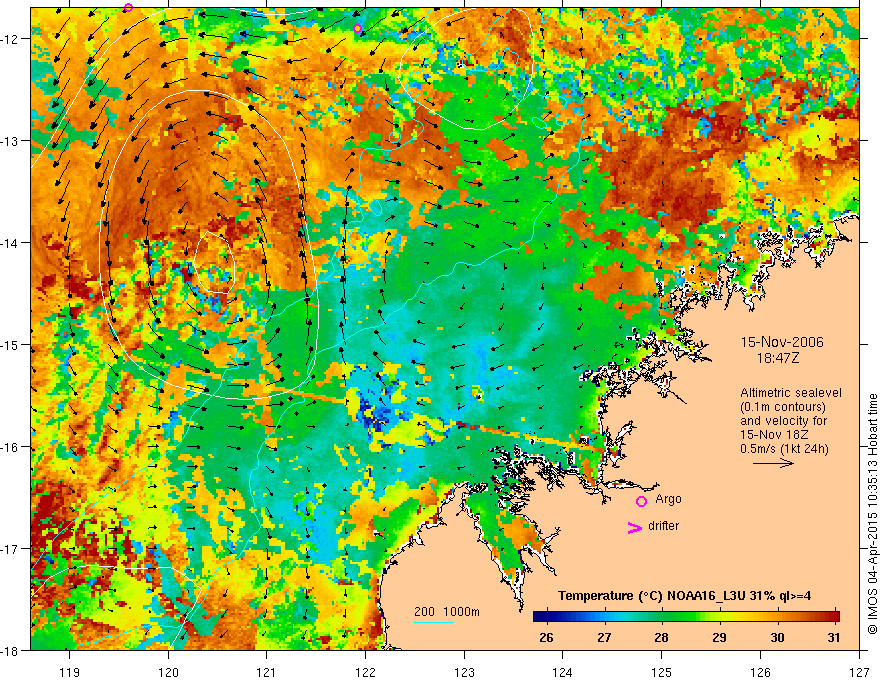Click the temperature color bar

pyautogui.click(x=686, y=617)
